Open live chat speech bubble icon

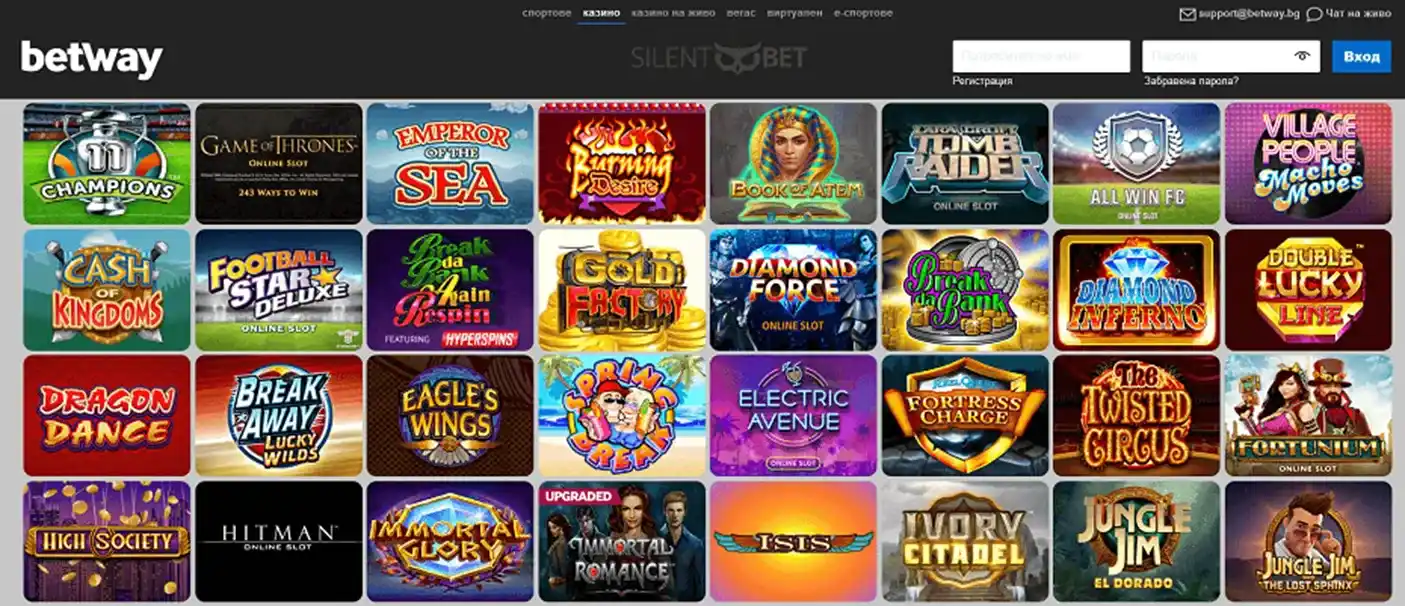[x=1314, y=14]
